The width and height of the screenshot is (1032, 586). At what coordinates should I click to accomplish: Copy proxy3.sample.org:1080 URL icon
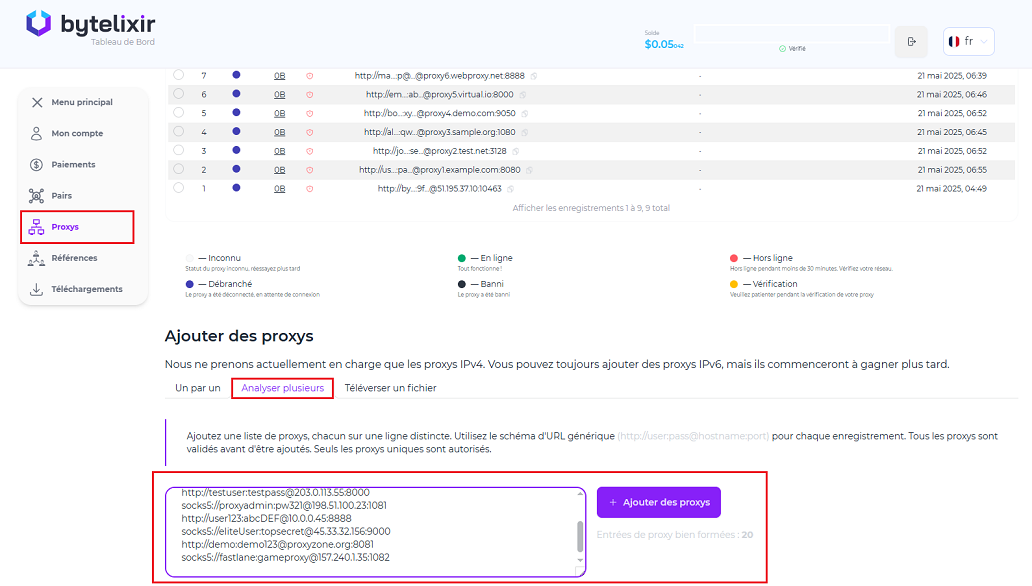525,132
